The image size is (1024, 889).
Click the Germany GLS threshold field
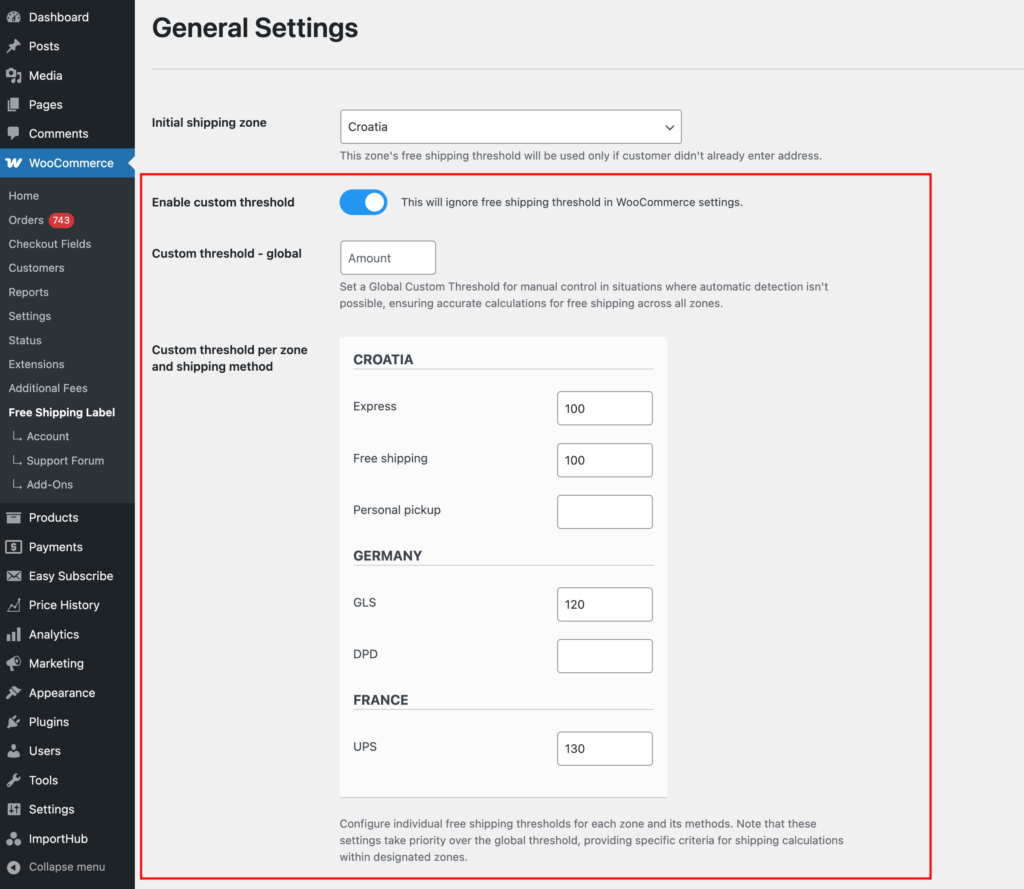pyautogui.click(x=604, y=604)
